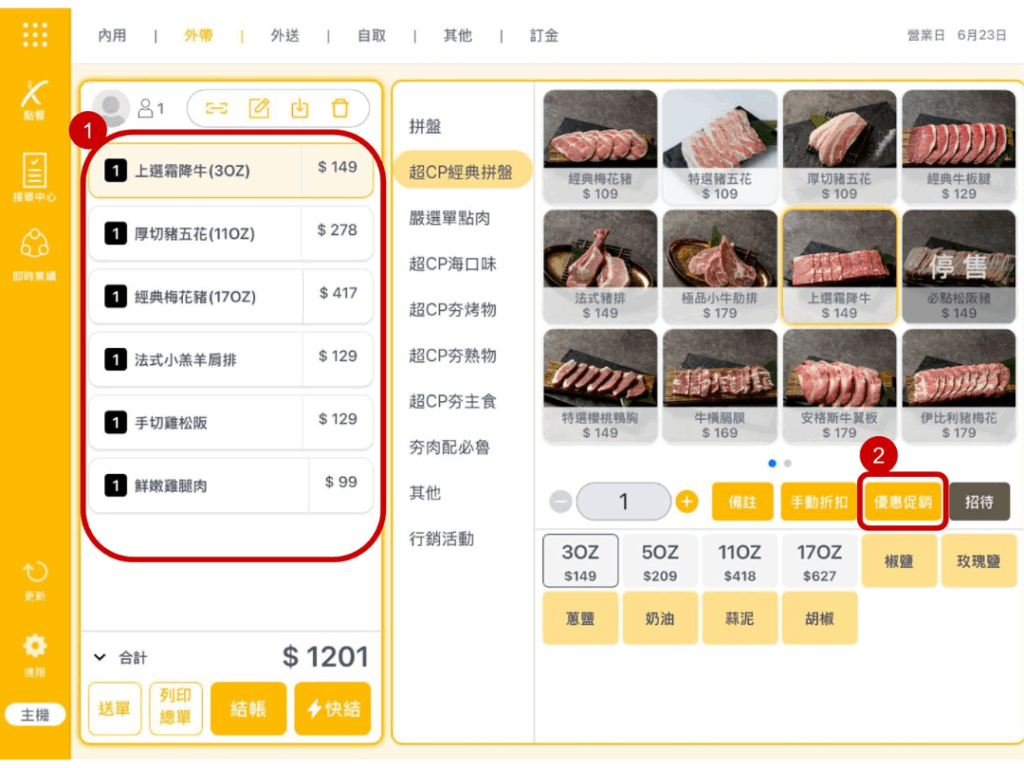The height and width of the screenshot is (768, 1024).
Task: Switch to the 內用 dine-in tab
Action: click(x=112, y=35)
